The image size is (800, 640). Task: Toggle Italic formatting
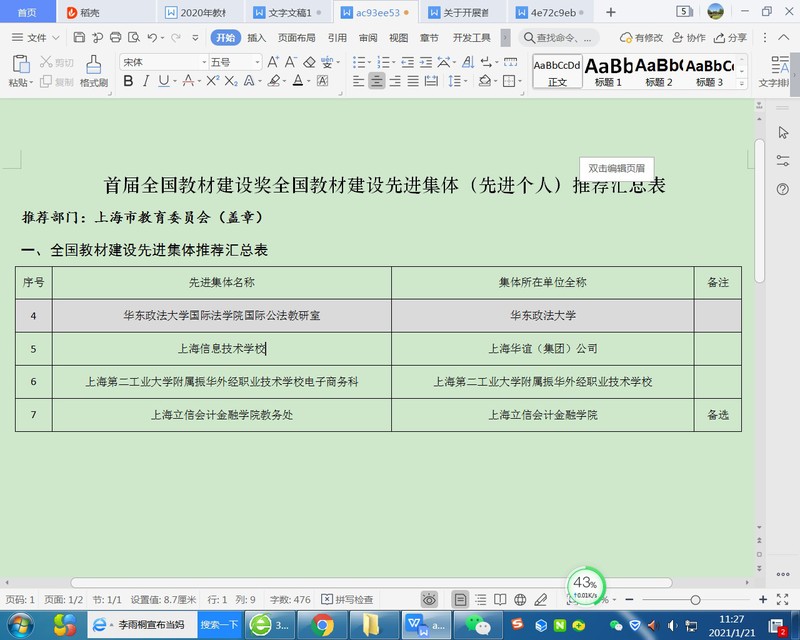[x=146, y=81]
